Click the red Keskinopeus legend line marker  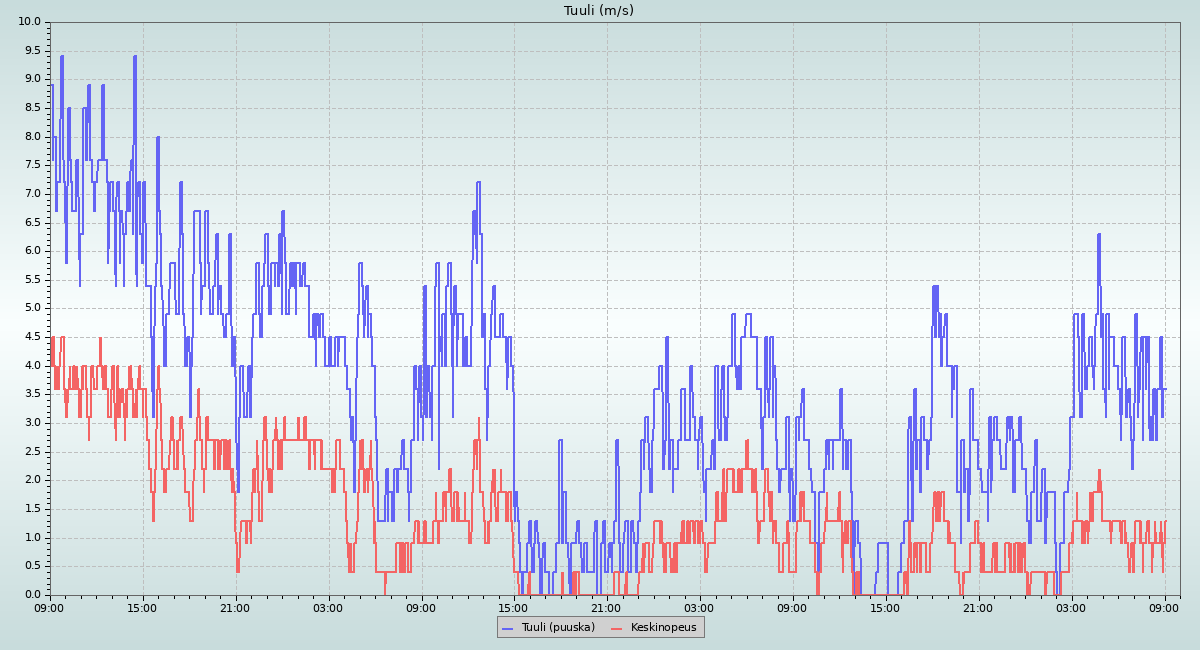(617, 628)
